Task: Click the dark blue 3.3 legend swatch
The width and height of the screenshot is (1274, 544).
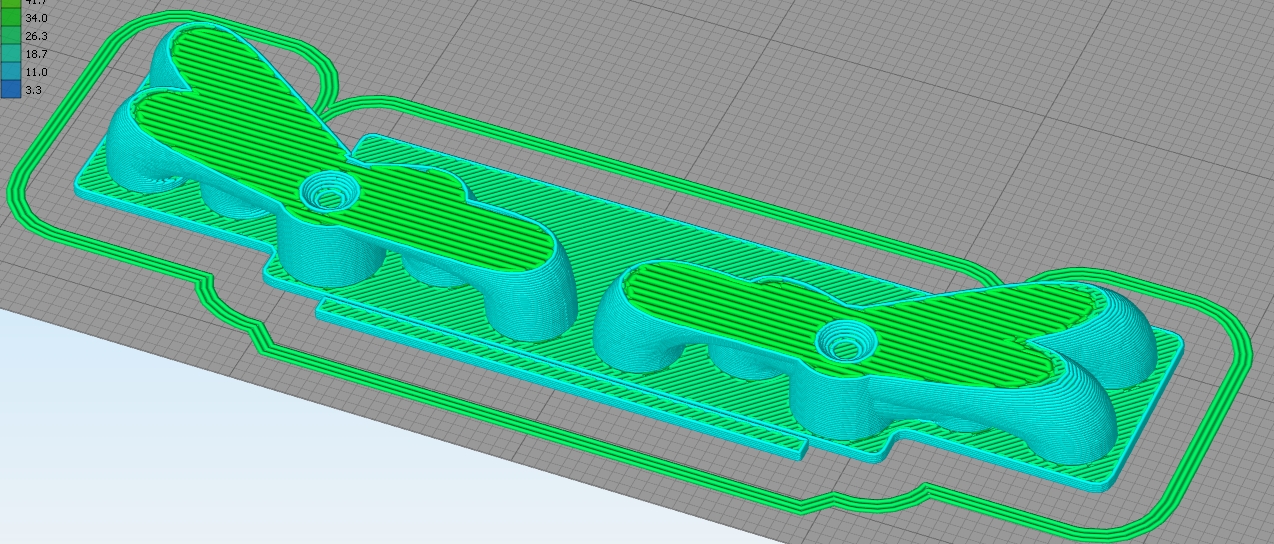Action: coord(12,90)
